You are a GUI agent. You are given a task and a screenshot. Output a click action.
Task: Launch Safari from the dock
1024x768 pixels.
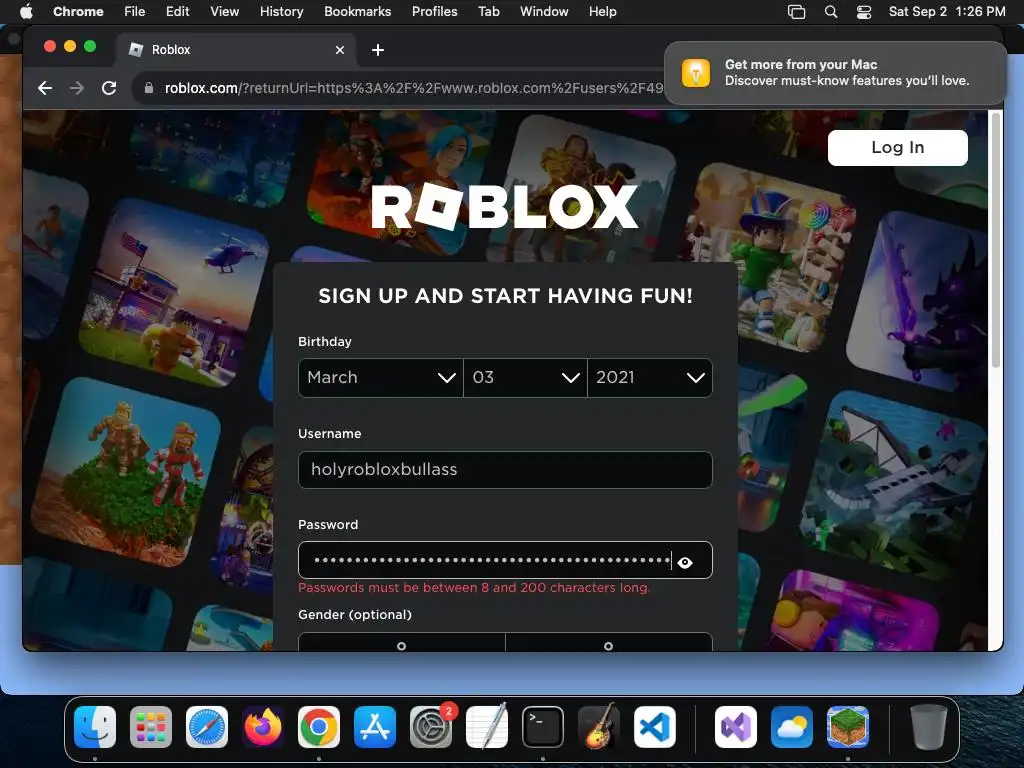pos(207,727)
